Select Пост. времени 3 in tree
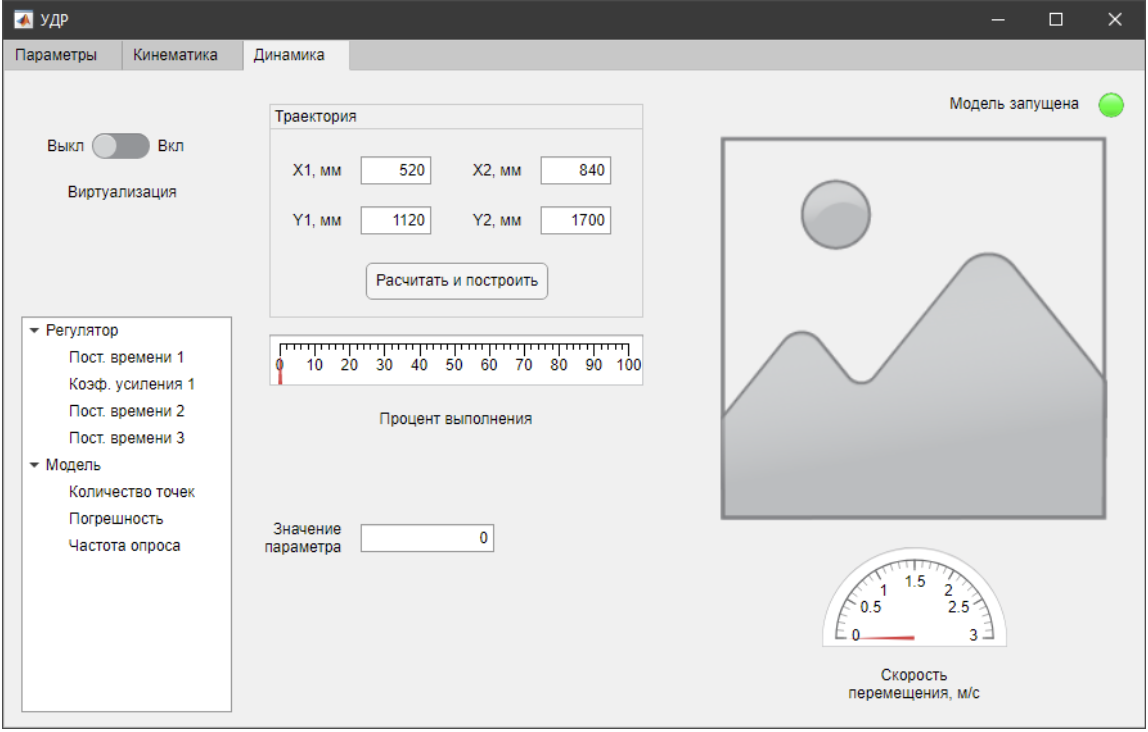 (x=126, y=438)
